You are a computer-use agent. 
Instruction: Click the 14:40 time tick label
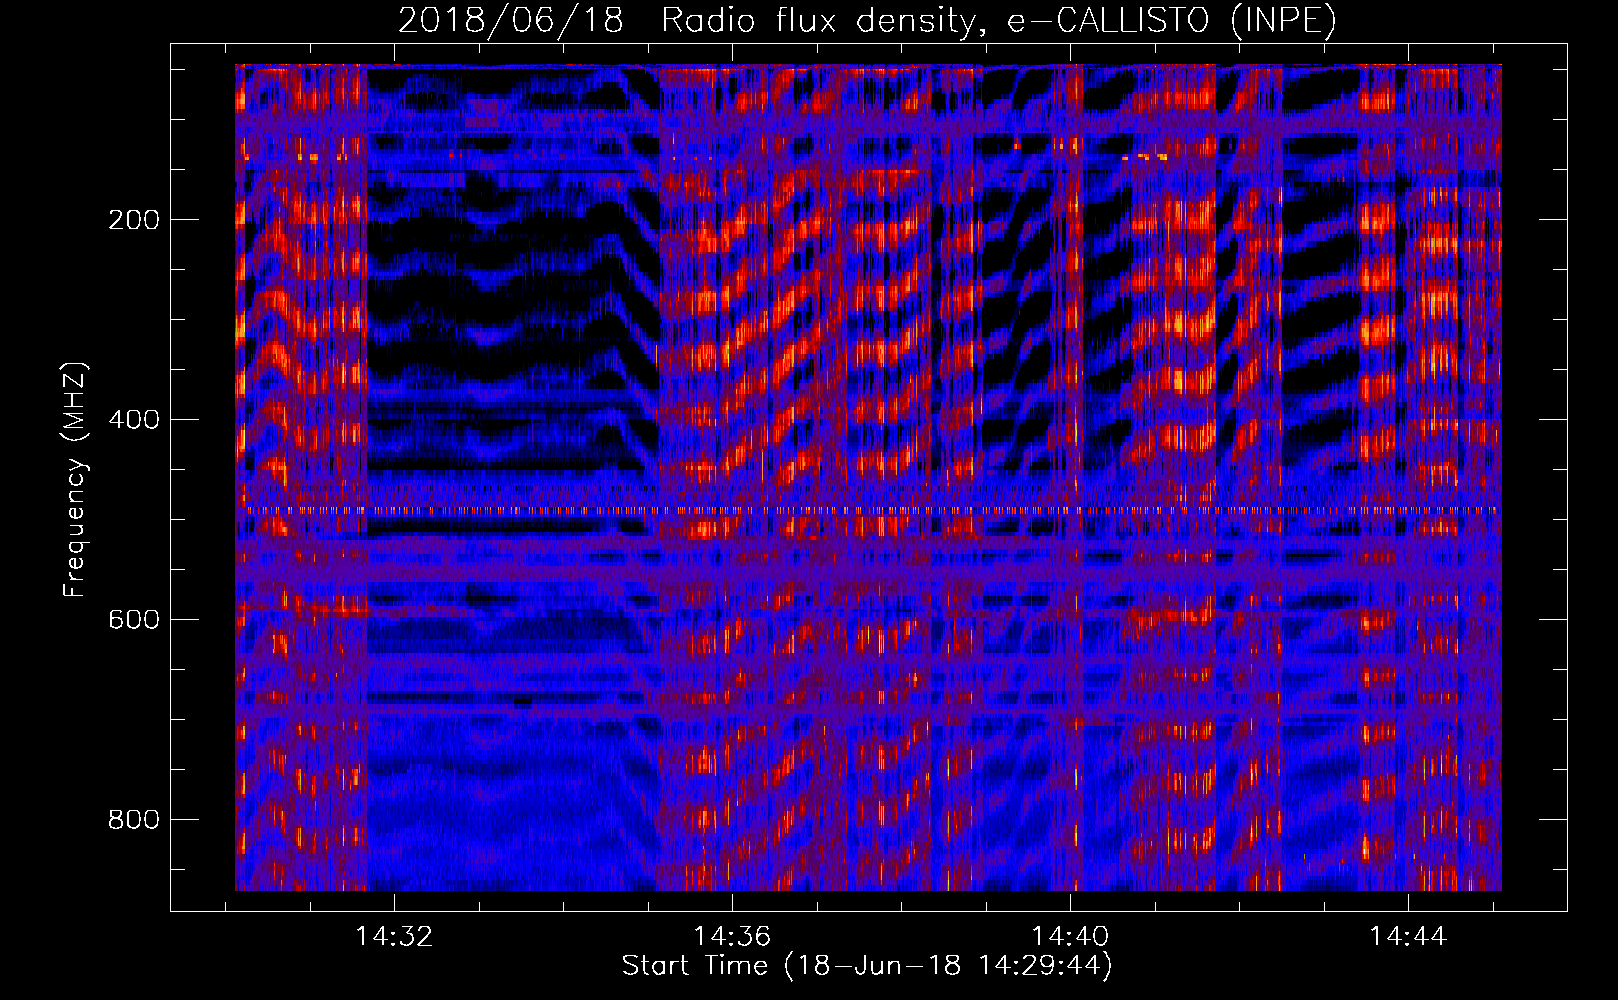(1070, 937)
